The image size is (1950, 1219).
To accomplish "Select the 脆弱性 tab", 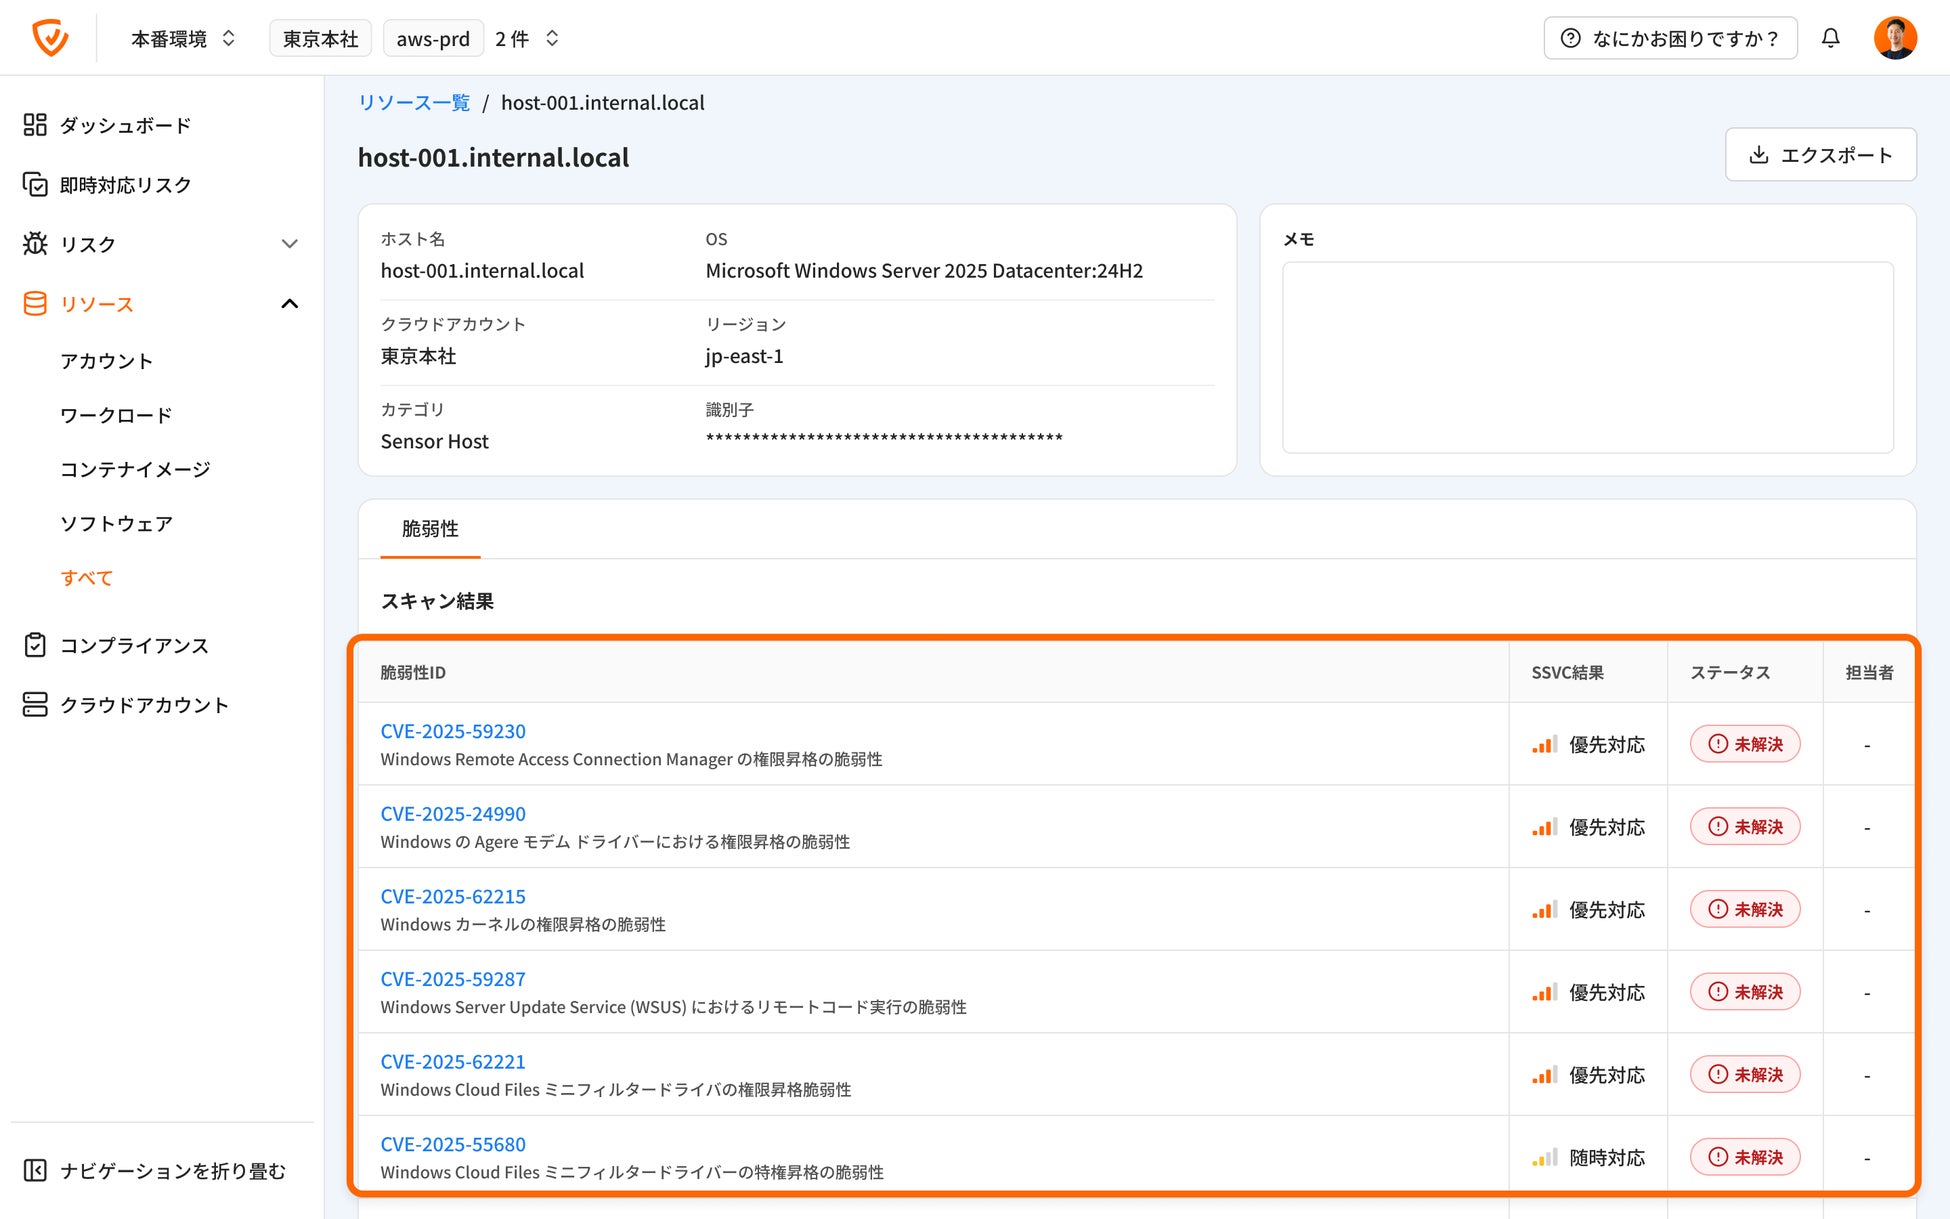I will coord(430,529).
